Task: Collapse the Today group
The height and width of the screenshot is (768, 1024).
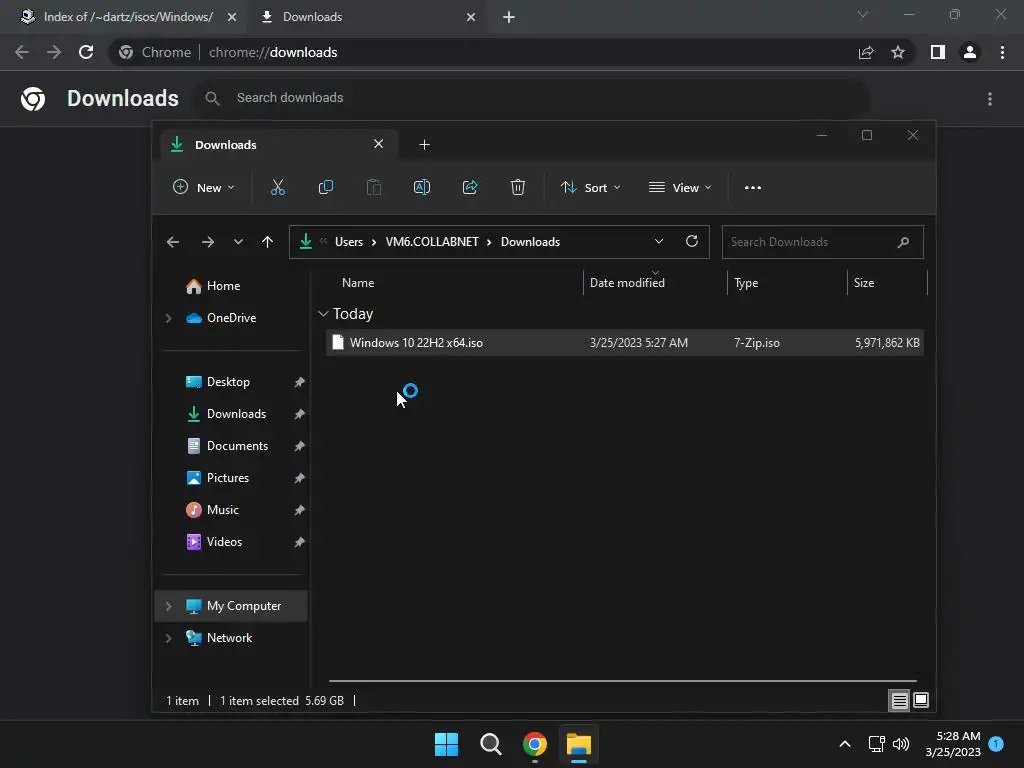Action: (323, 314)
